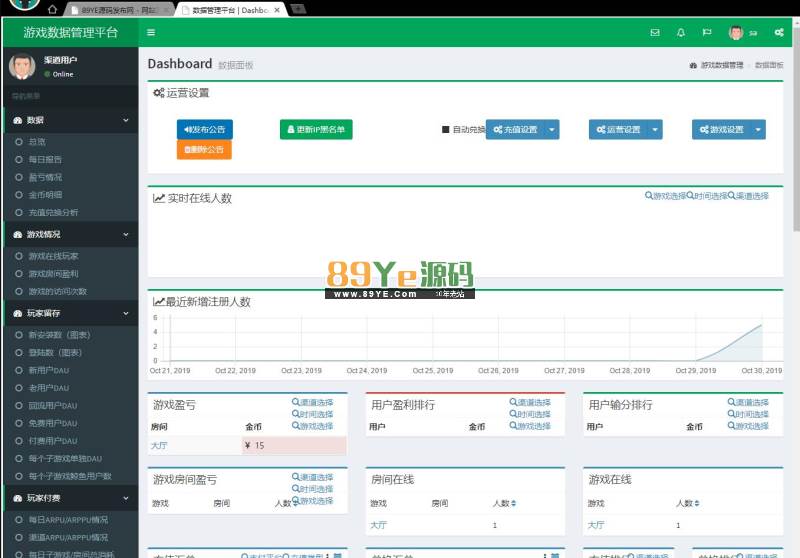800x558 pixels.
Task: Click 渠道选择 in 实时在线人数 panel
Action: (748, 196)
